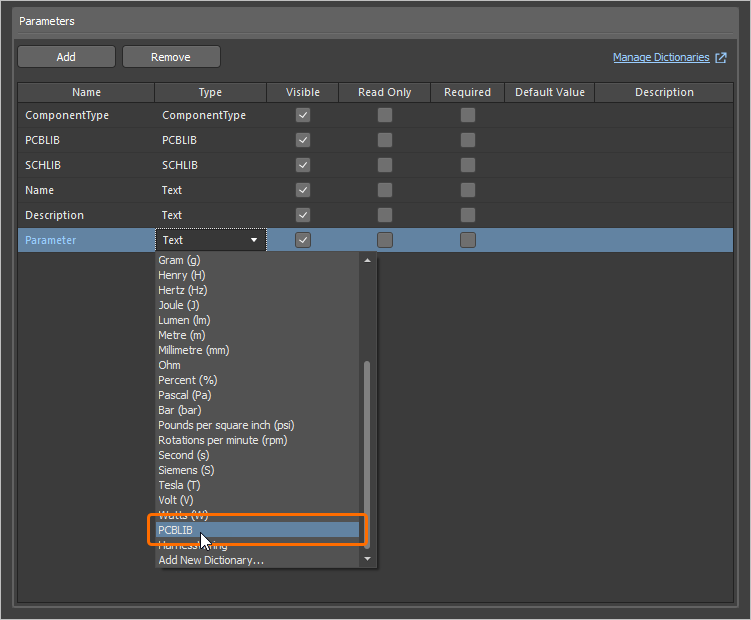Enable Read Only for SCHLIB row
This screenshot has width=751, height=620.
pyautogui.click(x=385, y=165)
